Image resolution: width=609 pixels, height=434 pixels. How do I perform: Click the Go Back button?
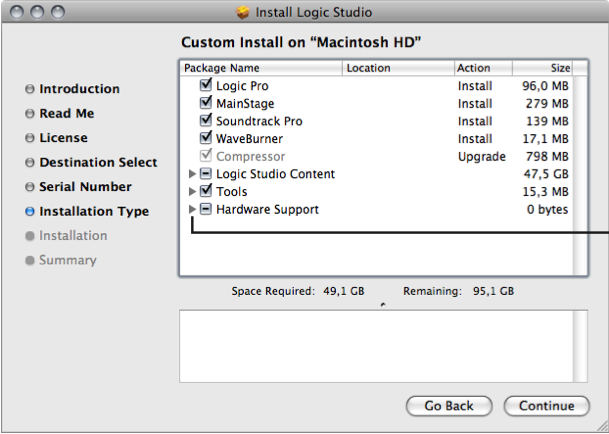coord(449,406)
